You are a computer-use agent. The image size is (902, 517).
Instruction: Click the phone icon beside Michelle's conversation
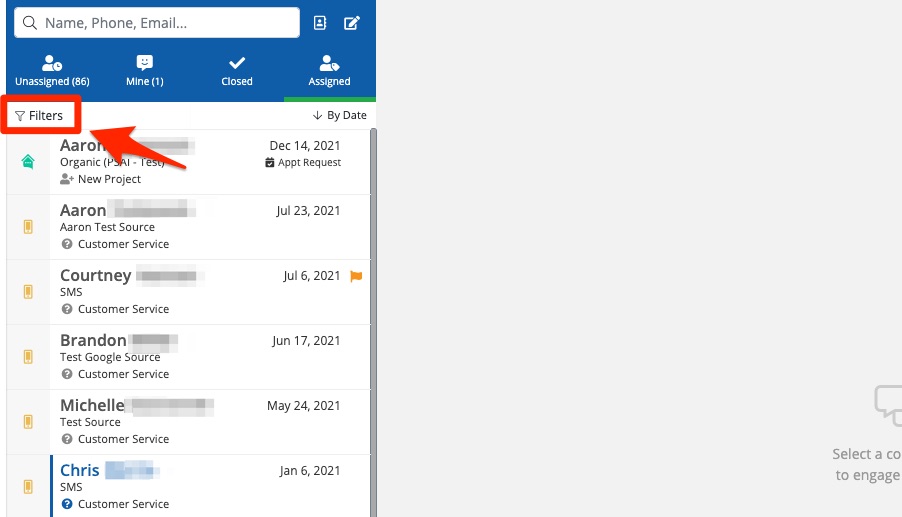coord(28,422)
